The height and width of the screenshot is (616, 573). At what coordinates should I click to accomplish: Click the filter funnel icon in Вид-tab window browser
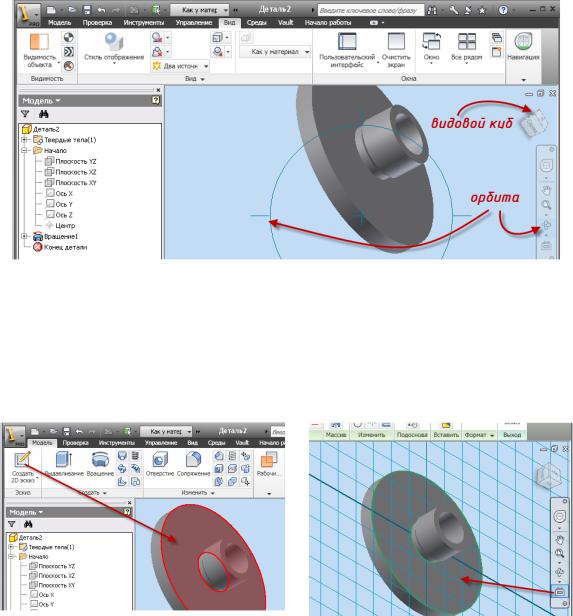(x=25, y=114)
